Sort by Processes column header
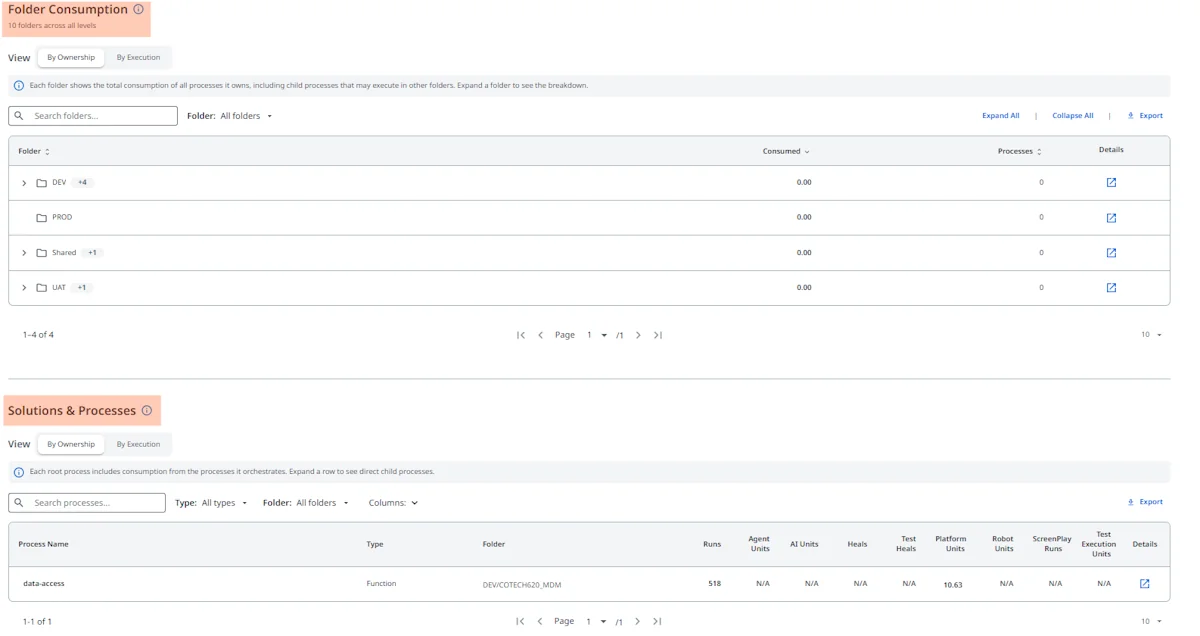Screen dimensions: 1200x636 (x=1019, y=151)
